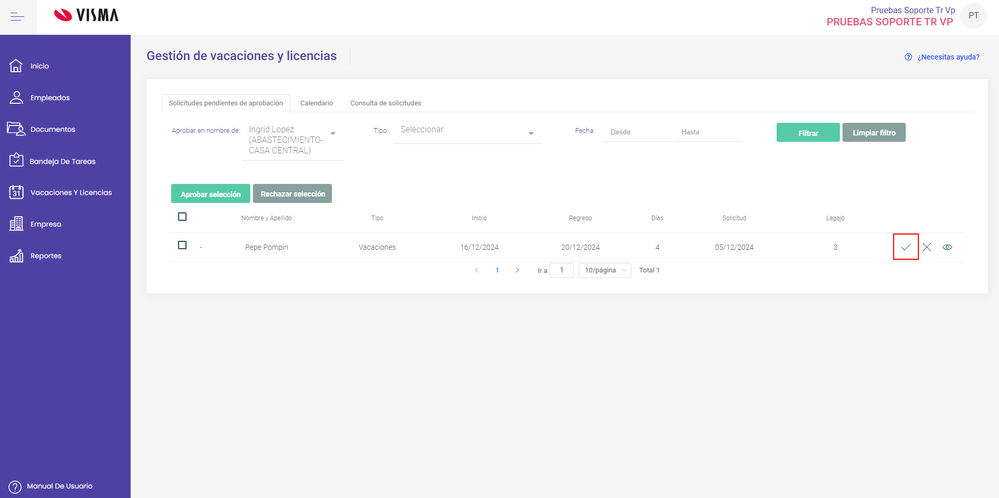Screen dimensions: 999x498
Task: Open the ¿Necesitas ayuda? help link
Action: pos(942,57)
